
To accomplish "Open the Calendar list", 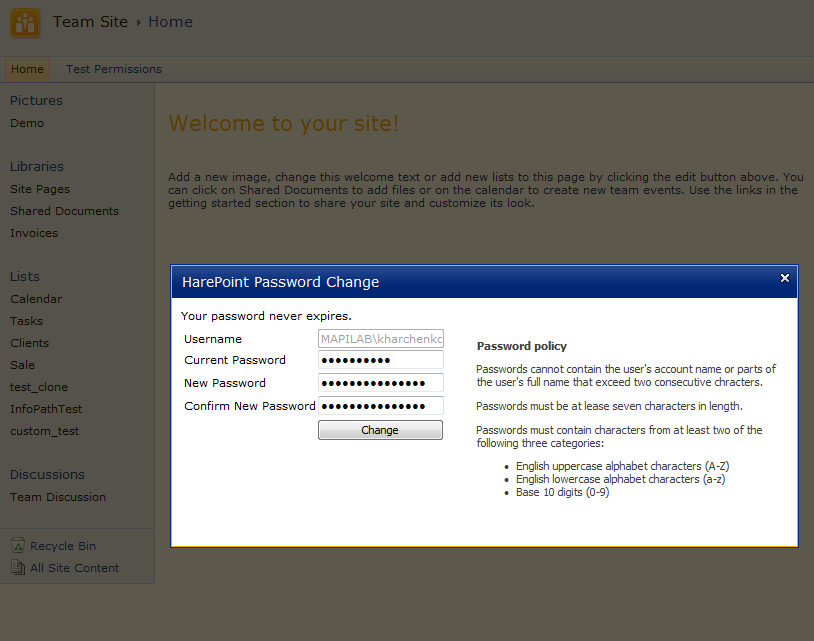I will (x=36, y=299).
